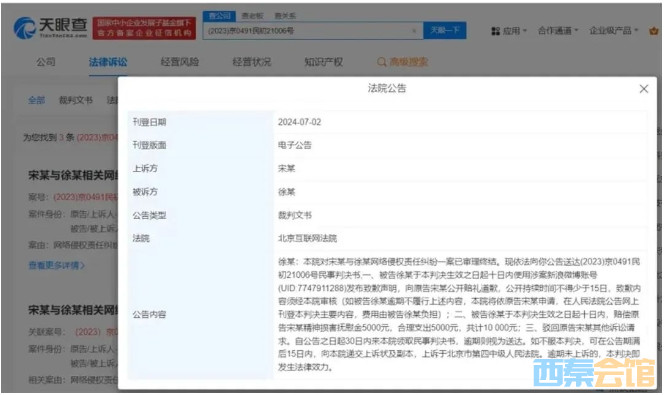Click the 电子公告 value
664x395 pixels.
[x=294, y=145]
